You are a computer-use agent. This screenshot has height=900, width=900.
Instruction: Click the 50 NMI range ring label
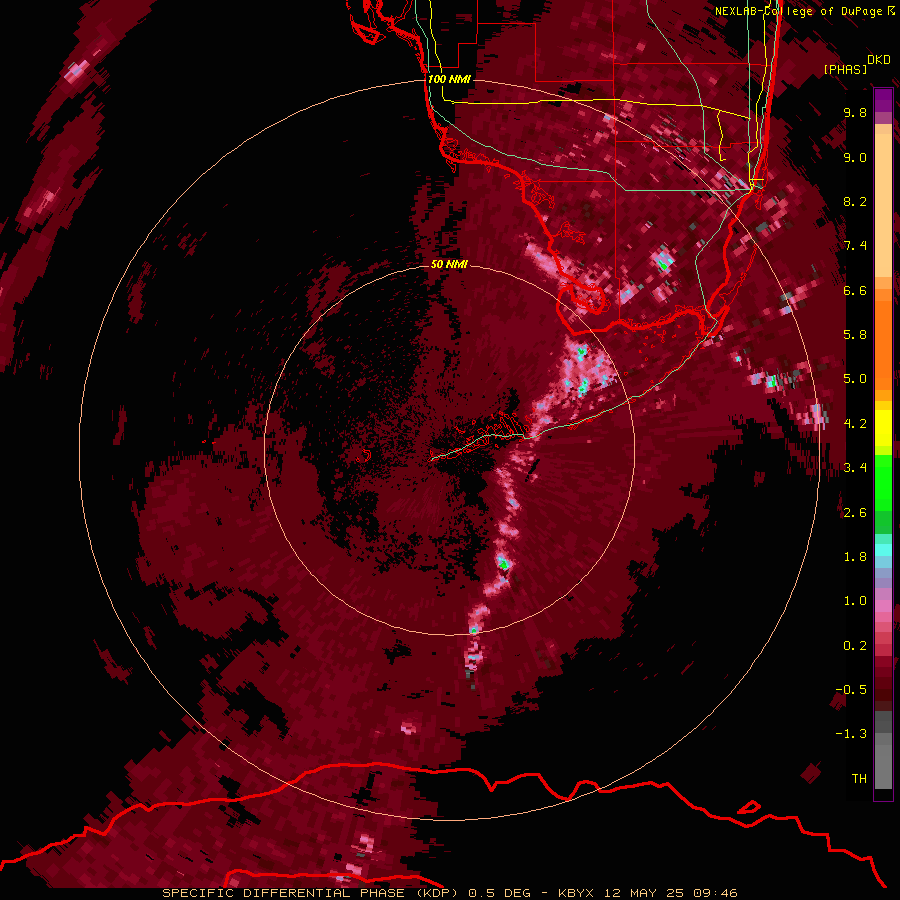[x=449, y=264]
